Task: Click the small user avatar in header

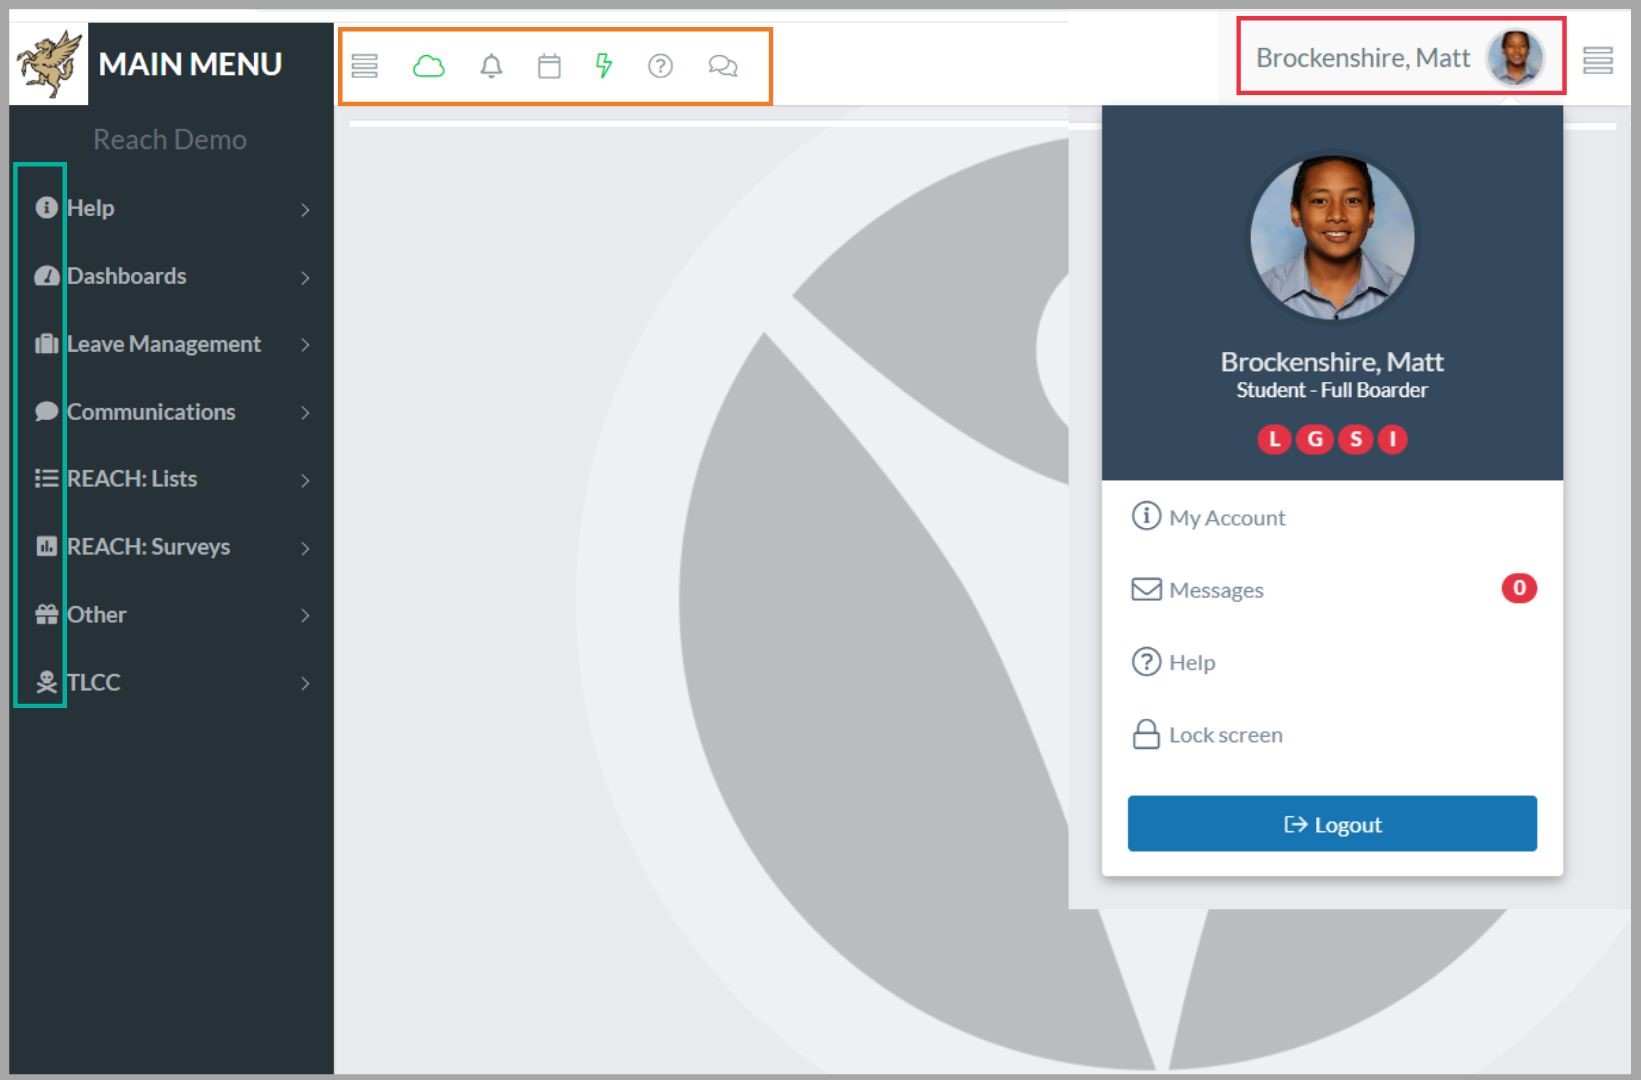Action: [1515, 58]
